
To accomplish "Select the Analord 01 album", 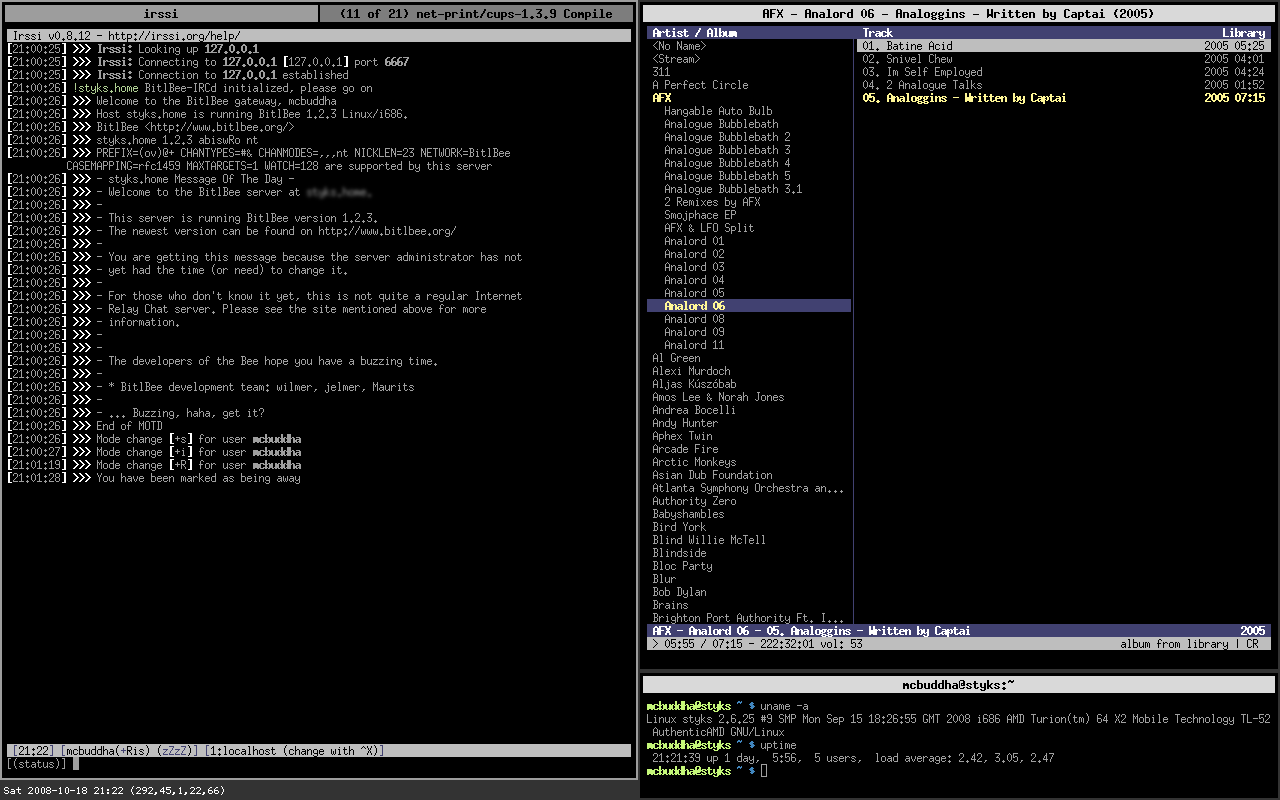I will 694,241.
